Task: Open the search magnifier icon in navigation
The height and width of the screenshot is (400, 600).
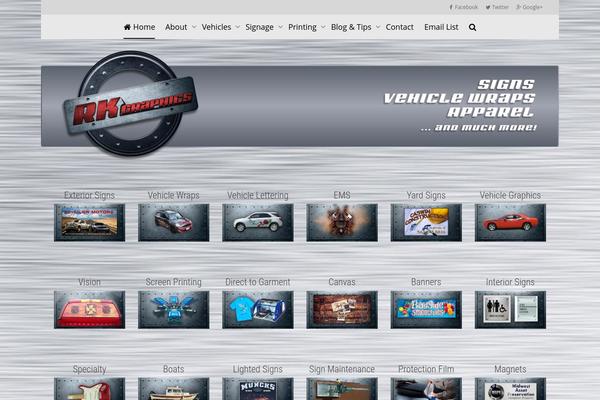Action: tap(473, 27)
